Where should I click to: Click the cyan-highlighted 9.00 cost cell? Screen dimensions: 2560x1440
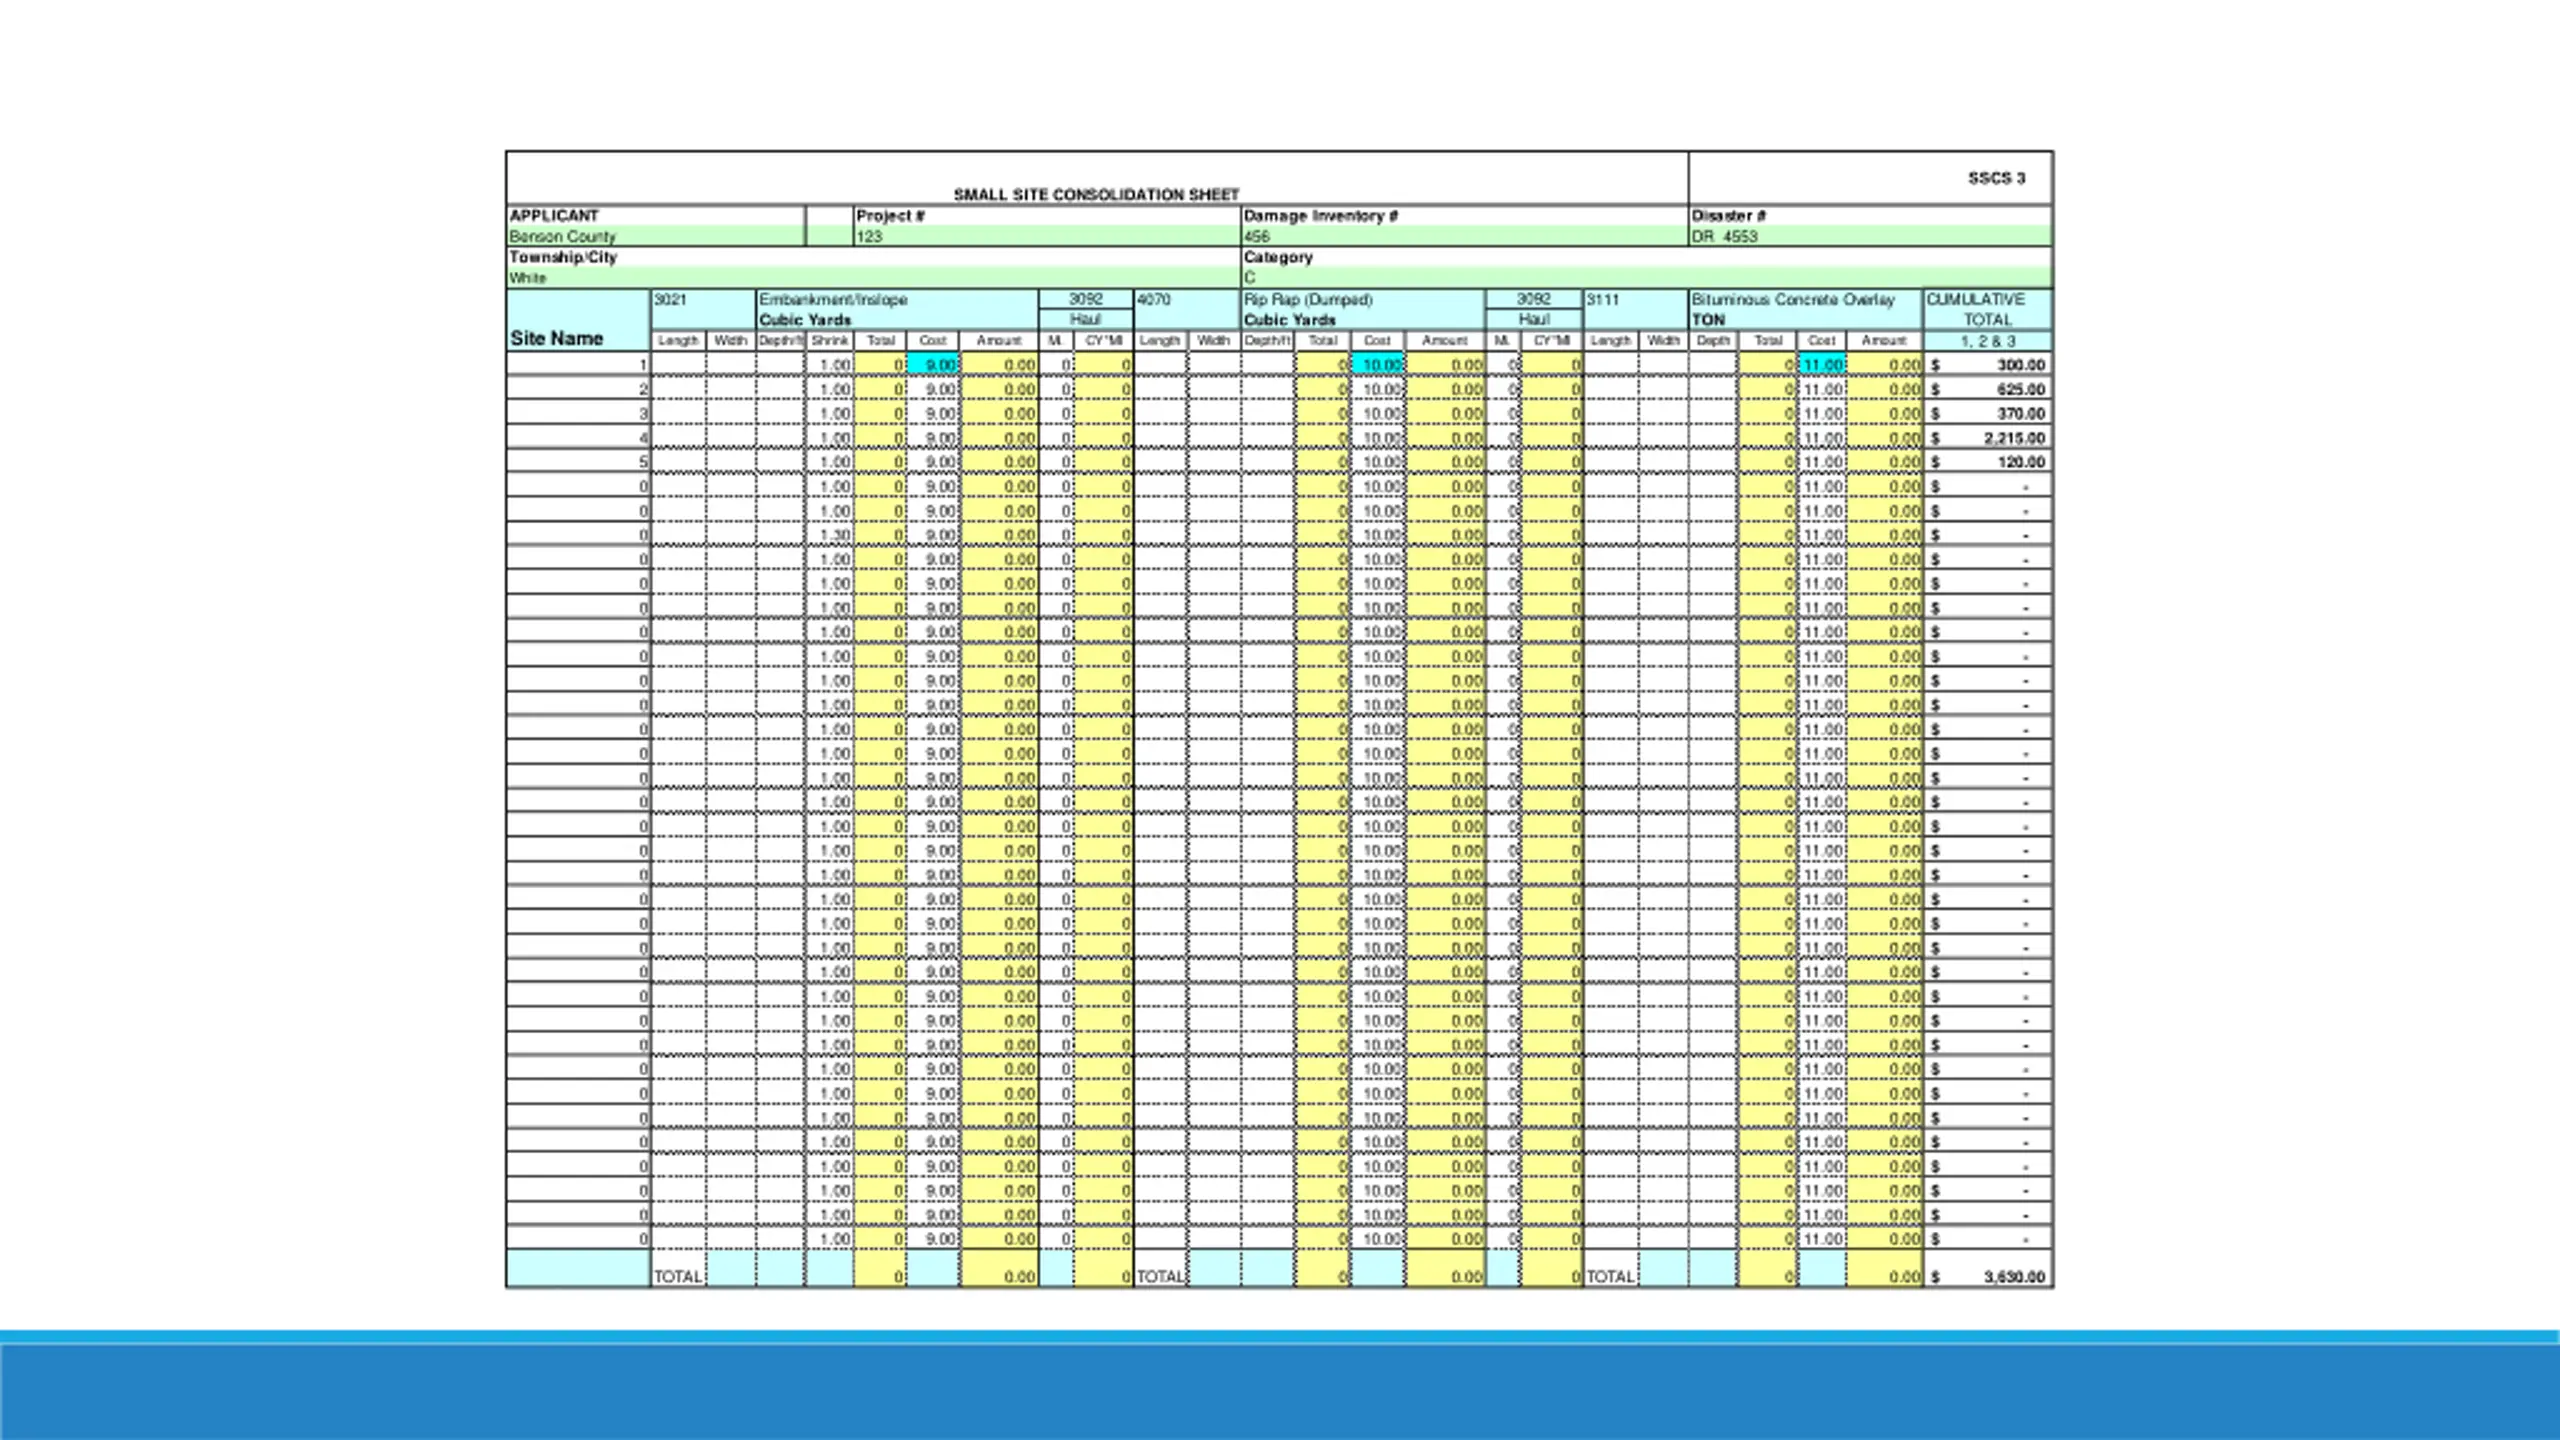pos(933,365)
